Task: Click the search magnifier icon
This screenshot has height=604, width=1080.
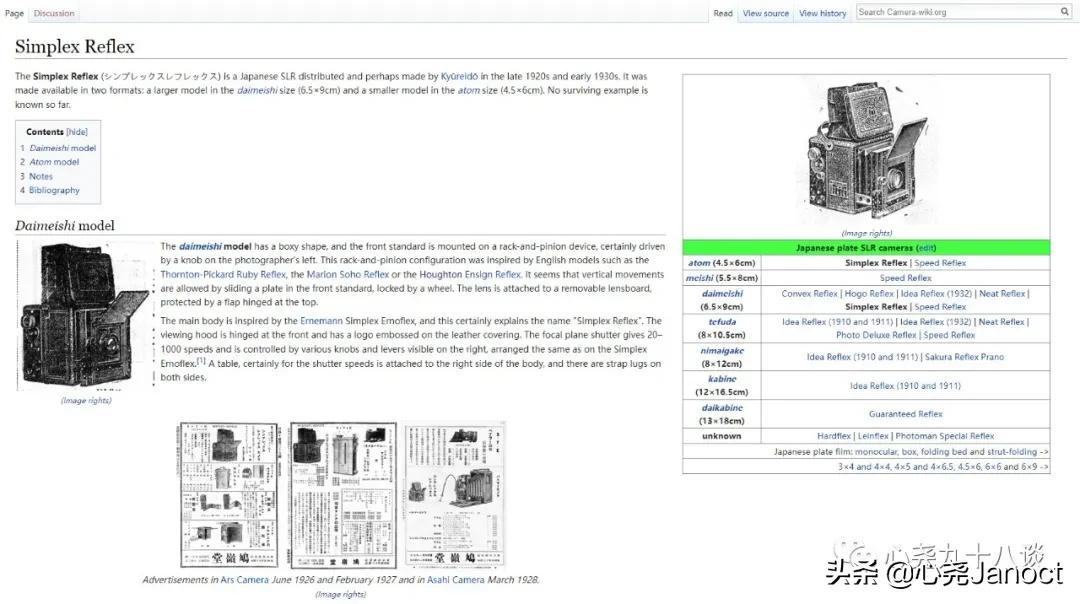Action: pos(1064,12)
